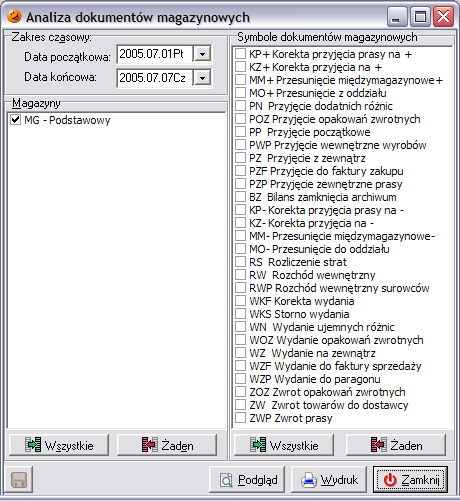Viewport: 460px width, 501px height.
Task: Check PZP Przyjęcie zewnętrzne prasy
Action: (x=240, y=184)
